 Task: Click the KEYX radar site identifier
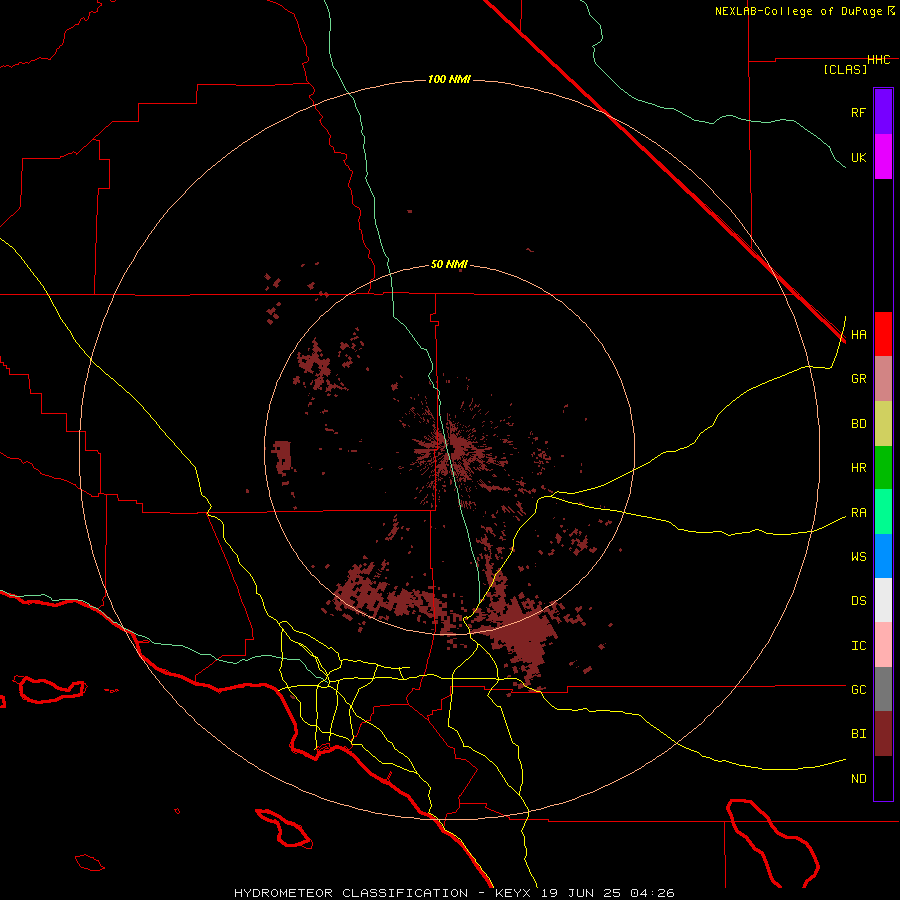coord(513,893)
